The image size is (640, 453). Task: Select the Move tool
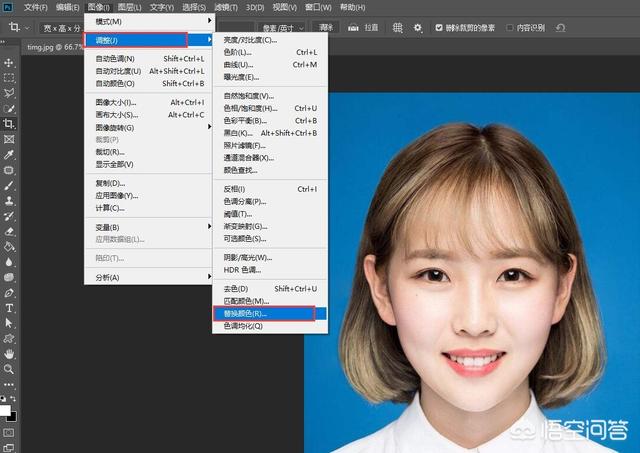pos(9,62)
